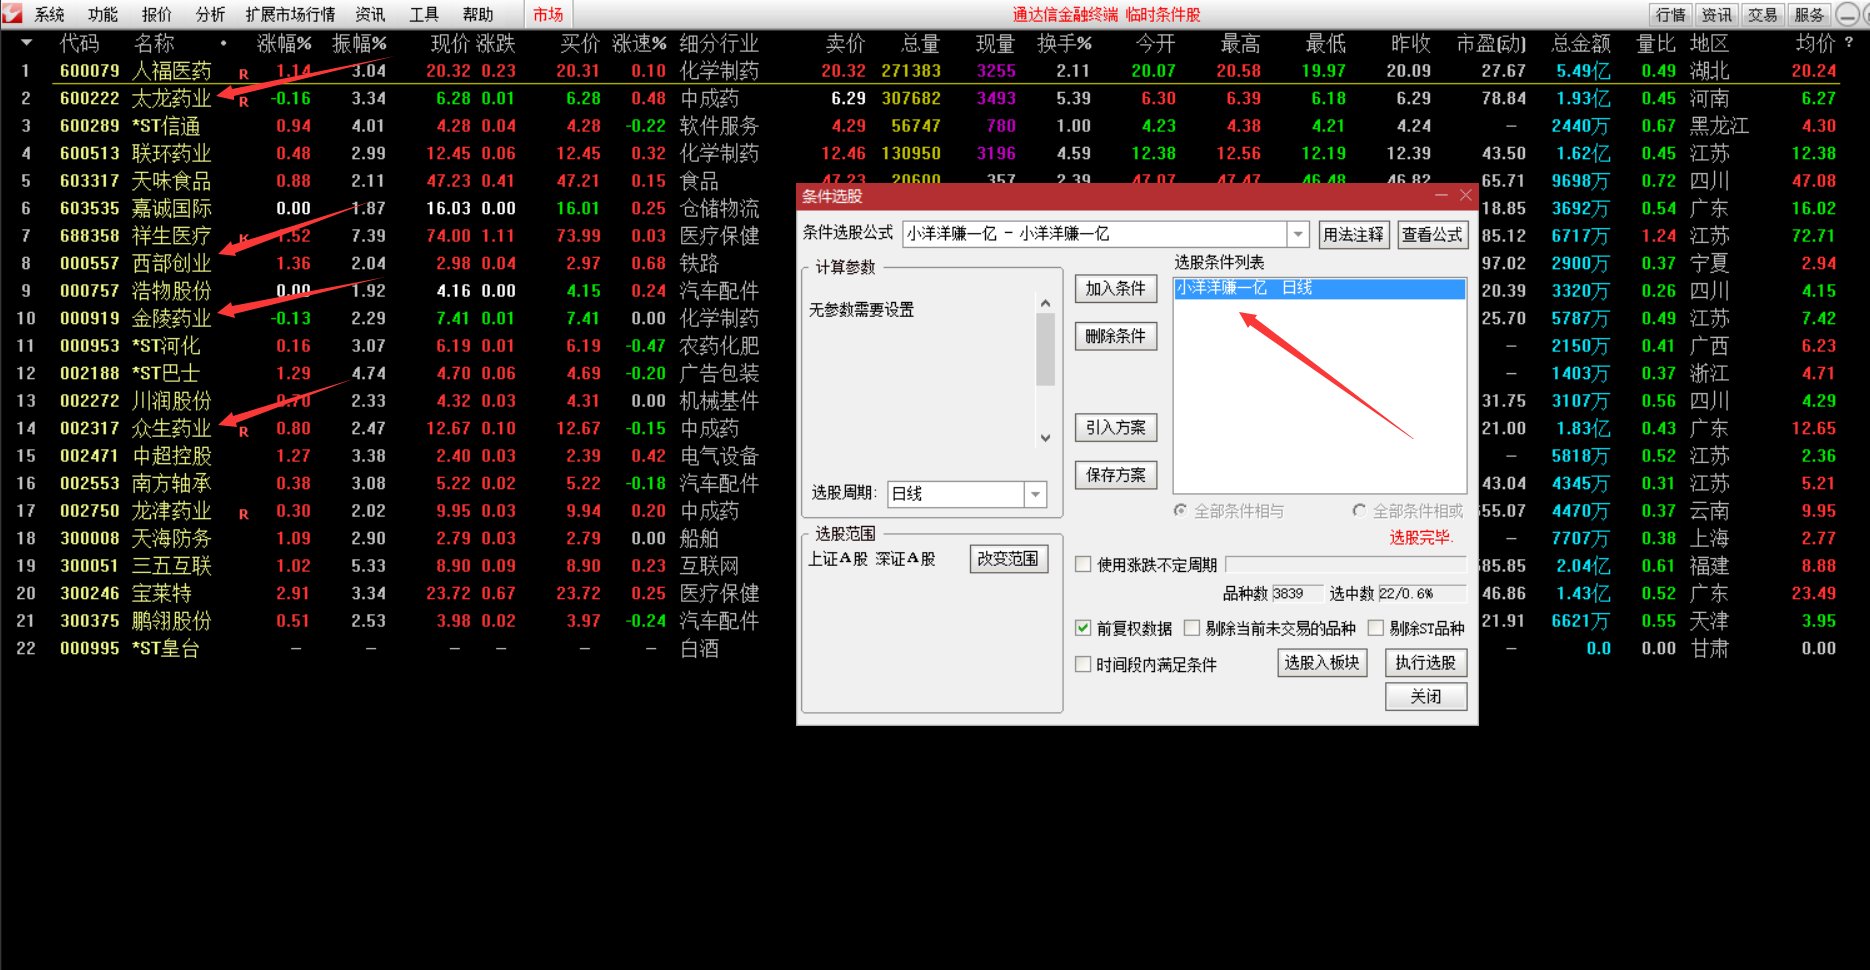The image size is (1870, 970).
Task: Click the 关闭 button in the dialog
Action: pyautogui.click(x=1426, y=696)
